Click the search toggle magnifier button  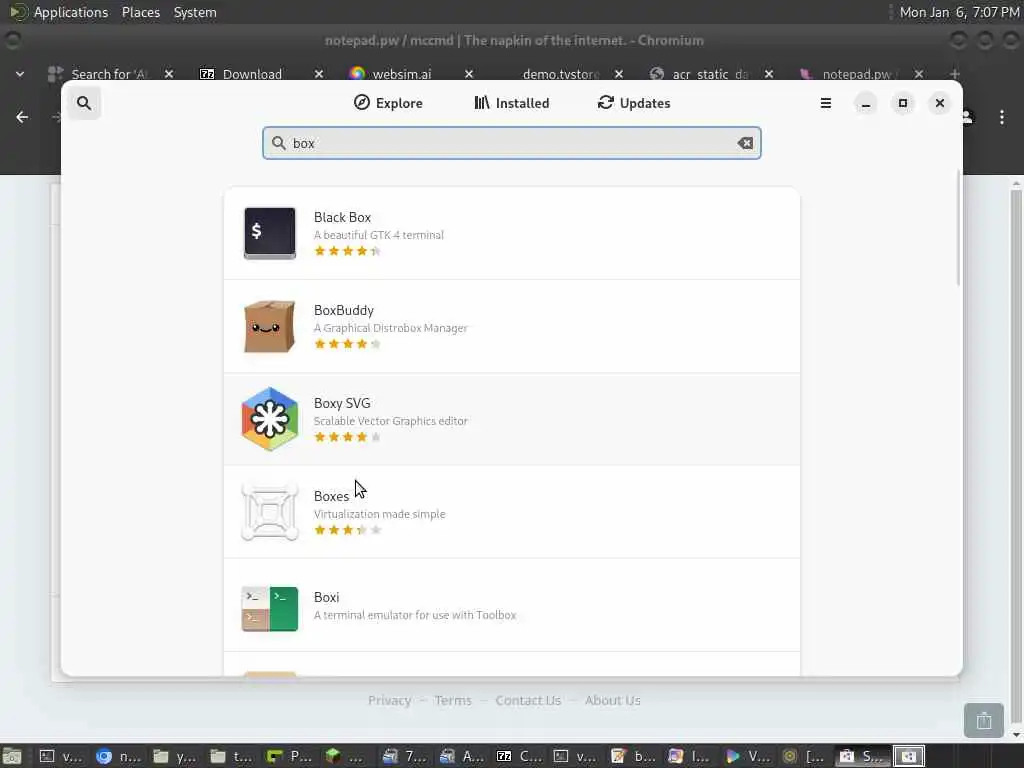point(84,103)
